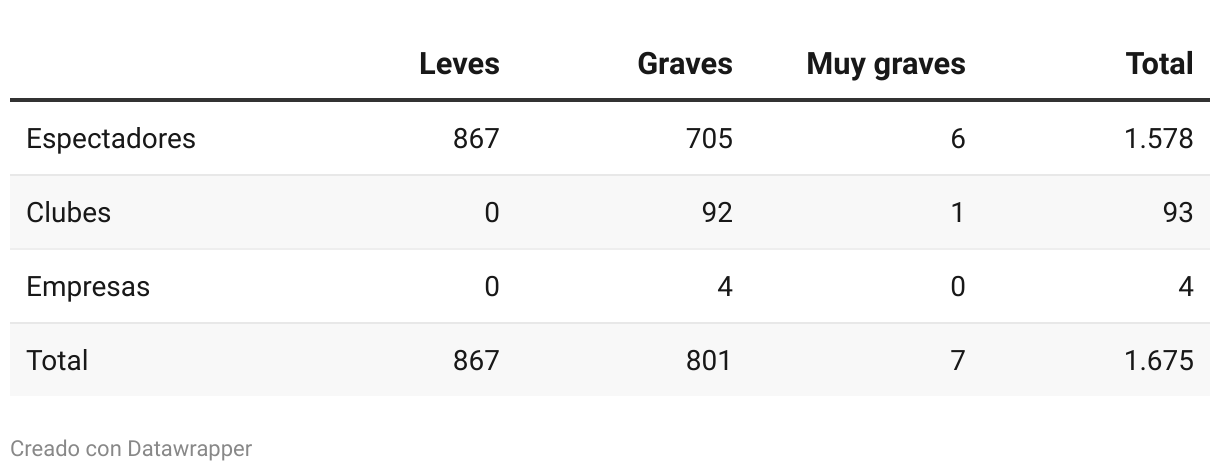Open the Creado con Datawrapper link

pyautogui.click(x=131, y=449)
